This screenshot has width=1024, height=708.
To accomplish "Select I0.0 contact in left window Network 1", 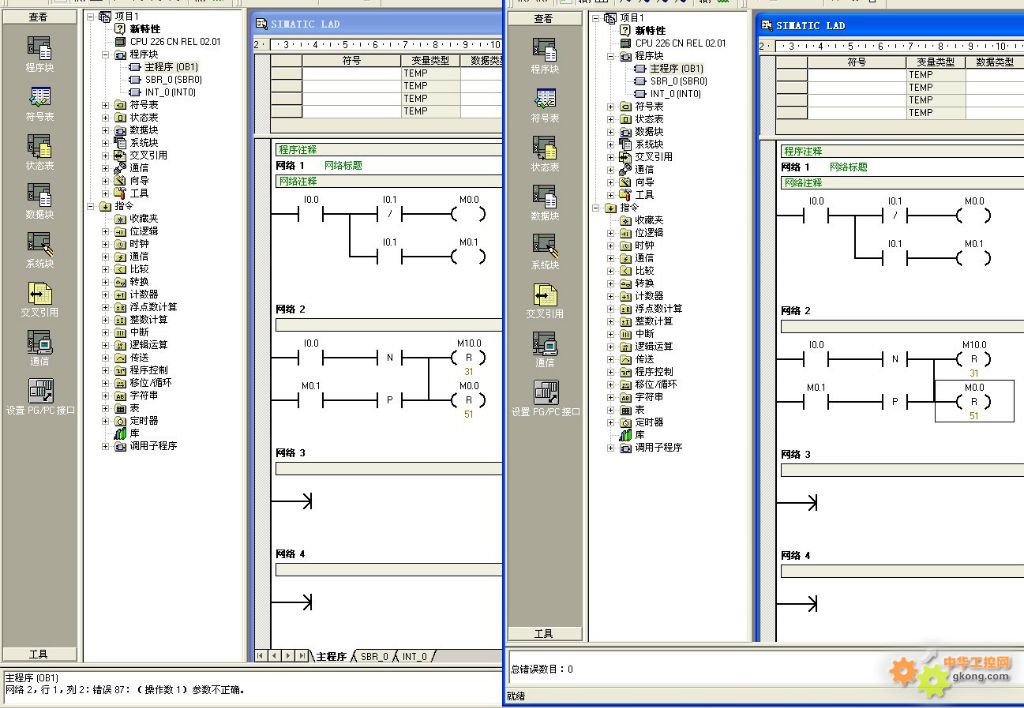I will [x=311, y=209].
